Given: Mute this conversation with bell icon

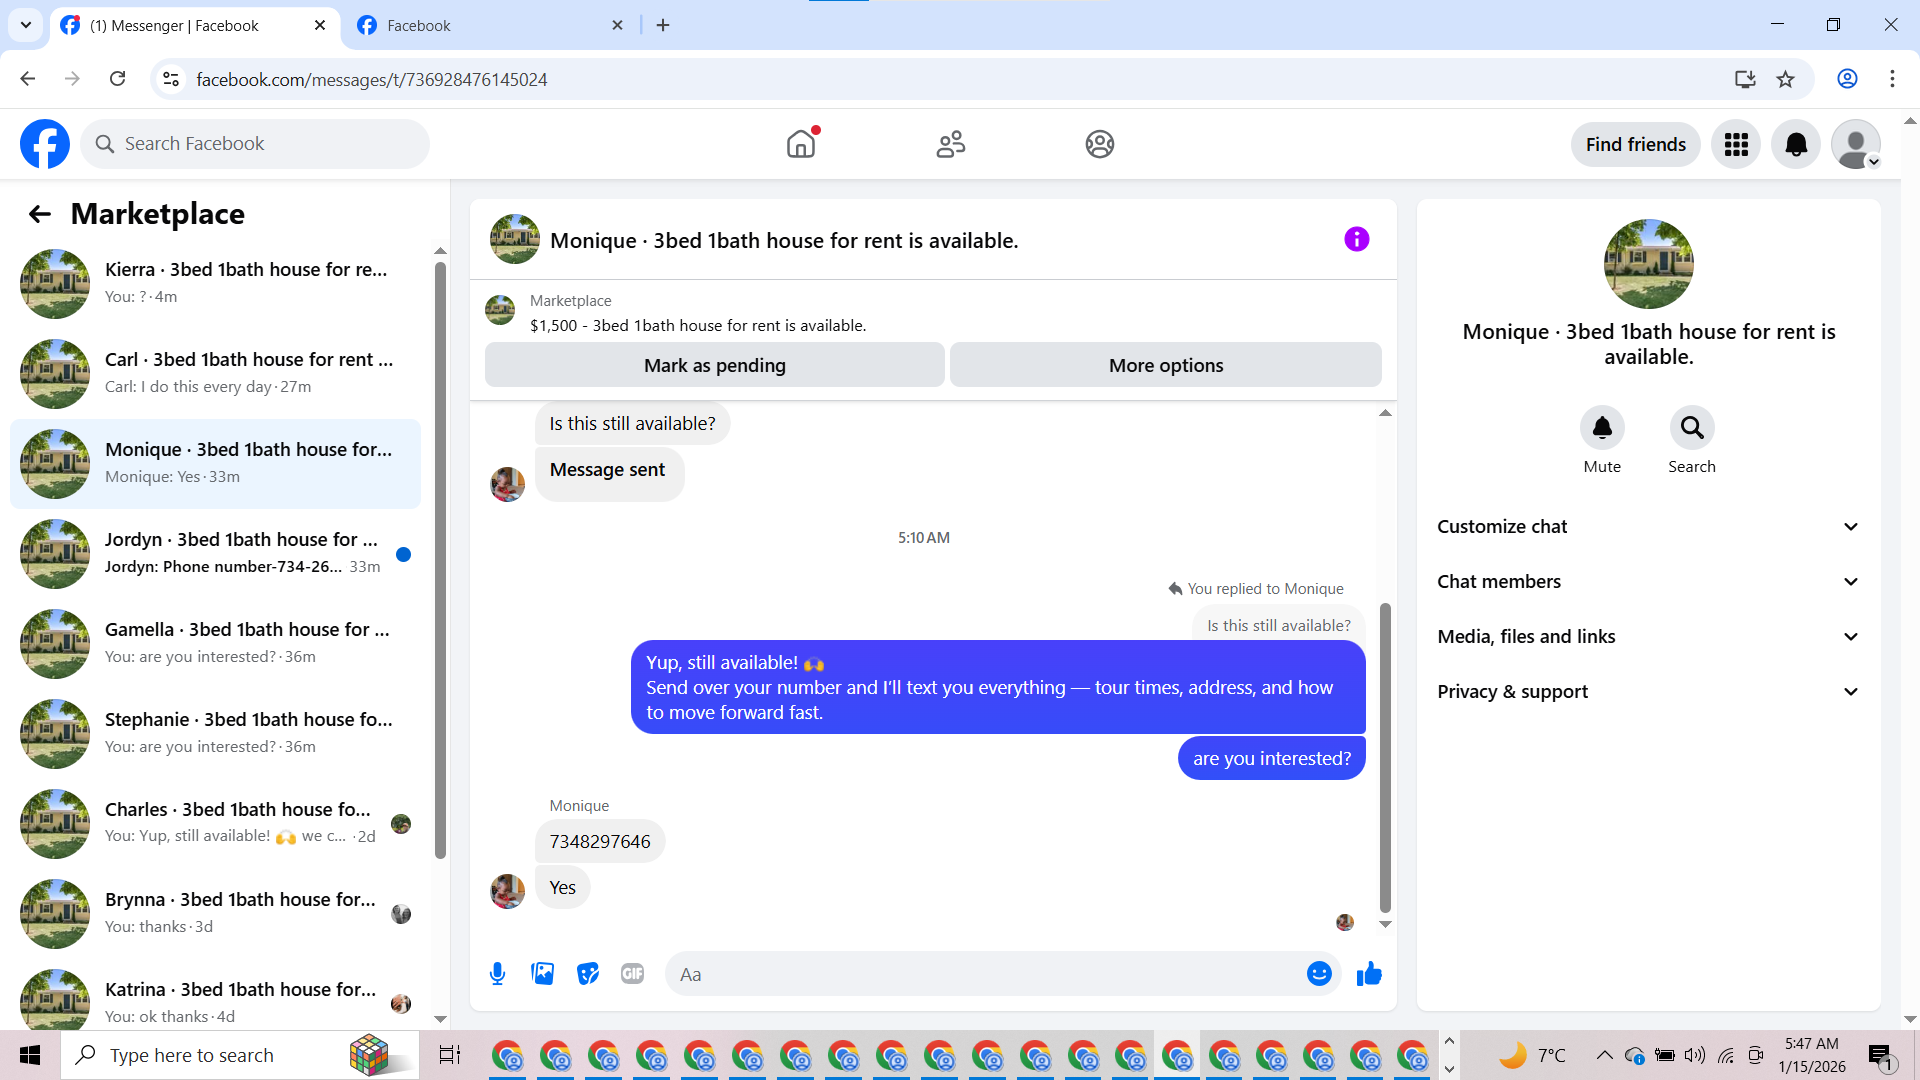Looking at the screenshot, I should click(x=1601, y=428).
